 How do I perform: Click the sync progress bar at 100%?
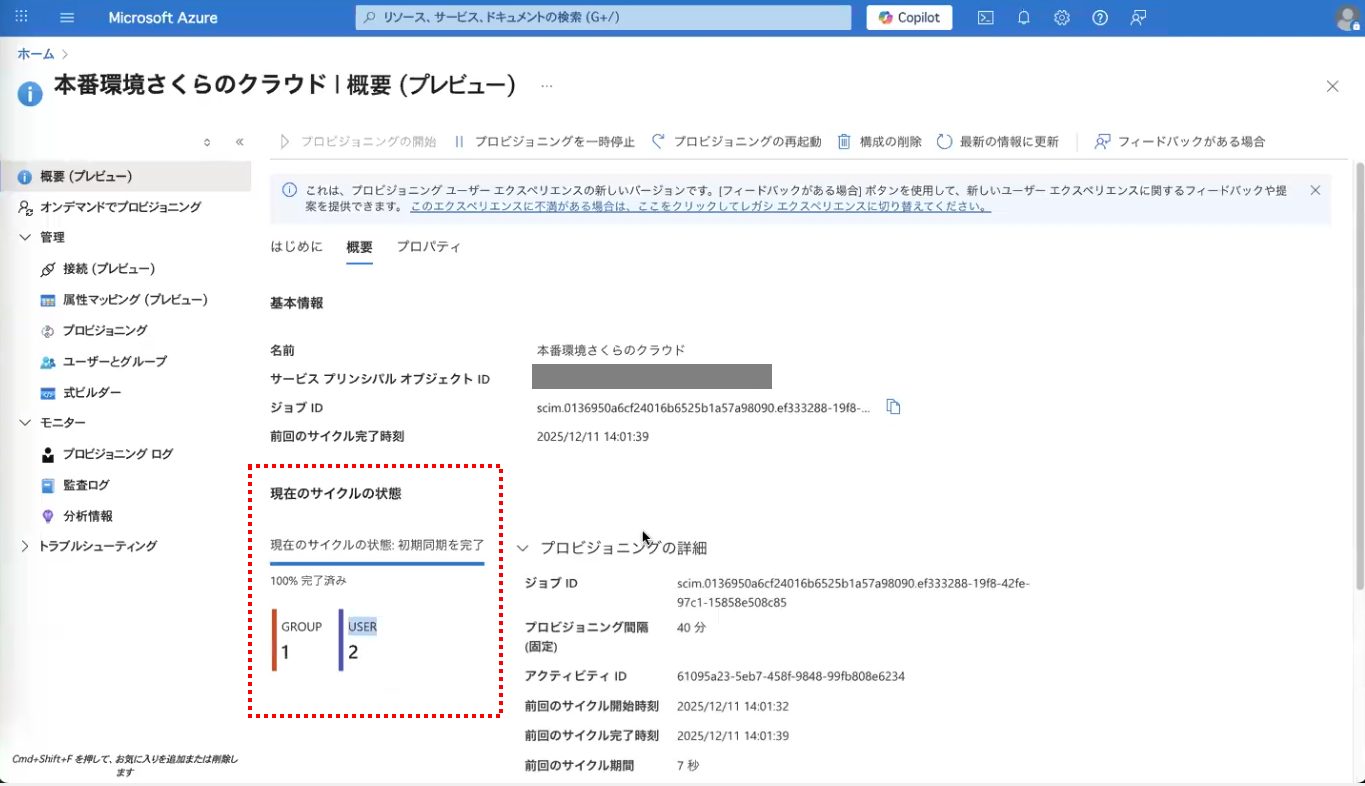click(377, 564)
